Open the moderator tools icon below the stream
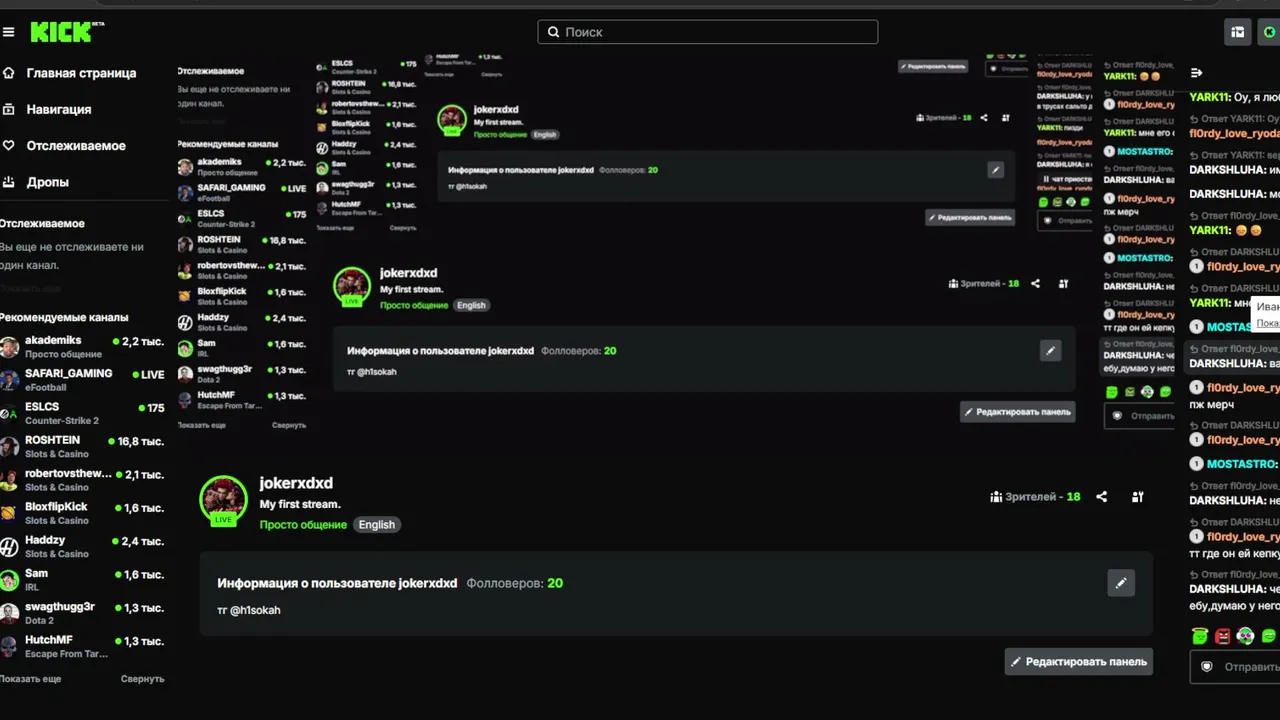This screenshot has width=1280, height=720. coord(1138,497)
